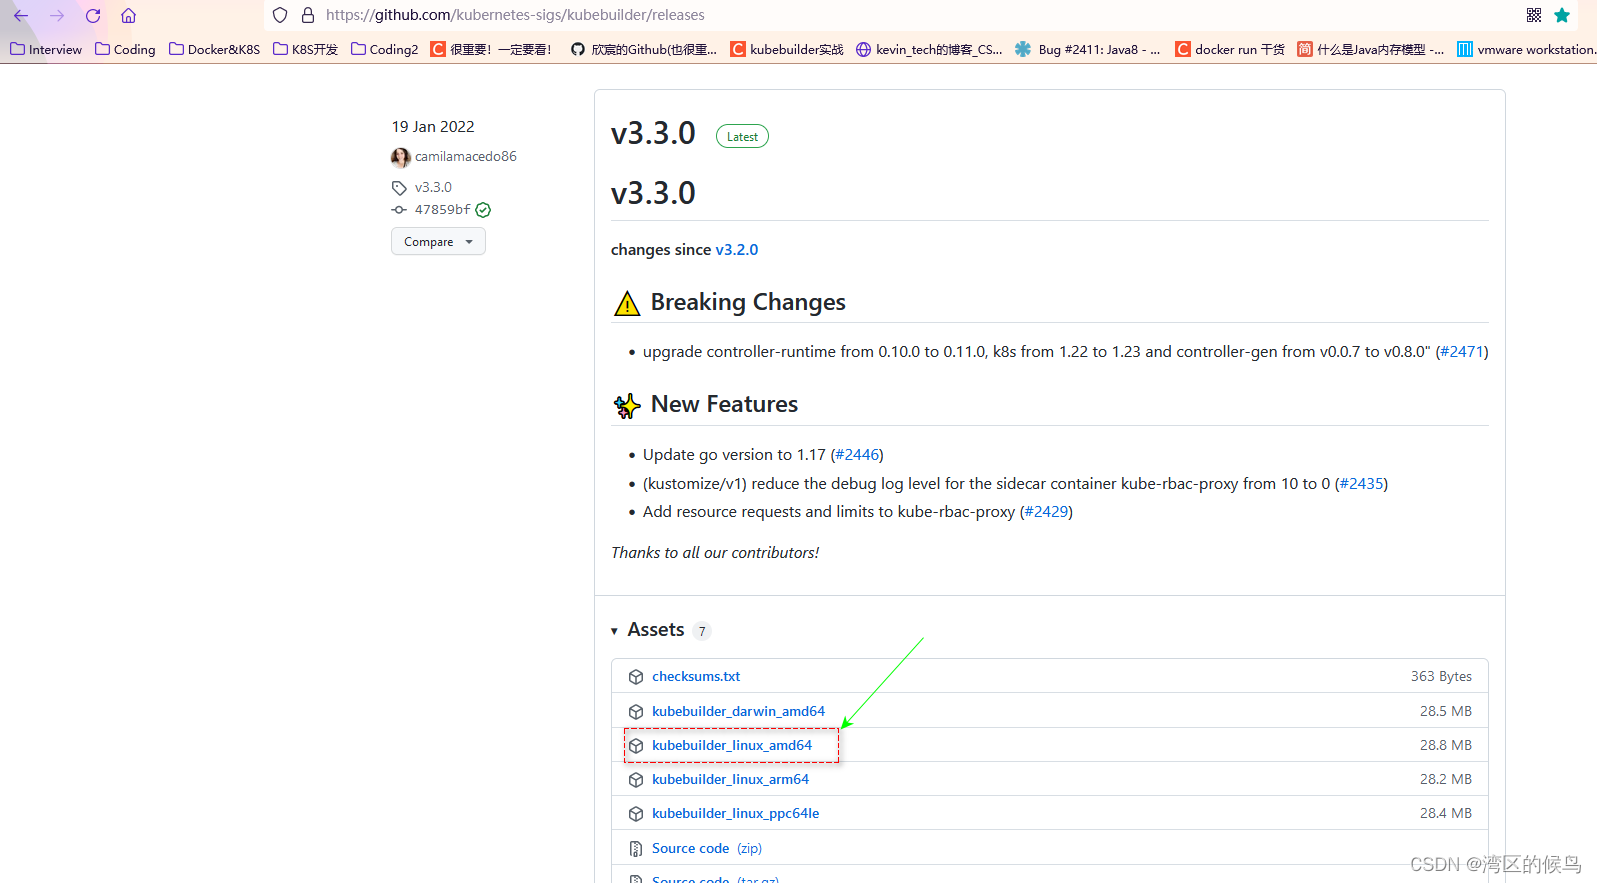This screenshot has height=883, width=1597.
Task: Click zip file icon beside Source code
Action: point(636,849)
